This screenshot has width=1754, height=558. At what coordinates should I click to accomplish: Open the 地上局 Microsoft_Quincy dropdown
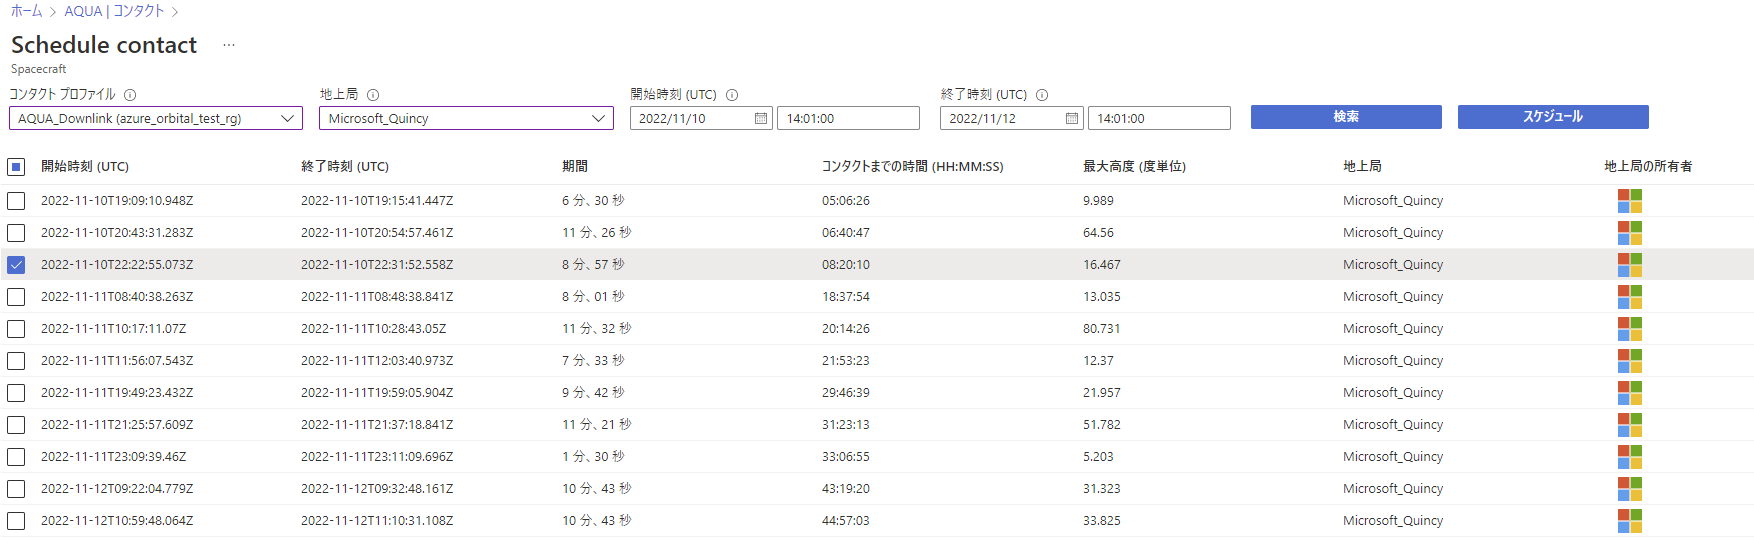pos(466,118)
